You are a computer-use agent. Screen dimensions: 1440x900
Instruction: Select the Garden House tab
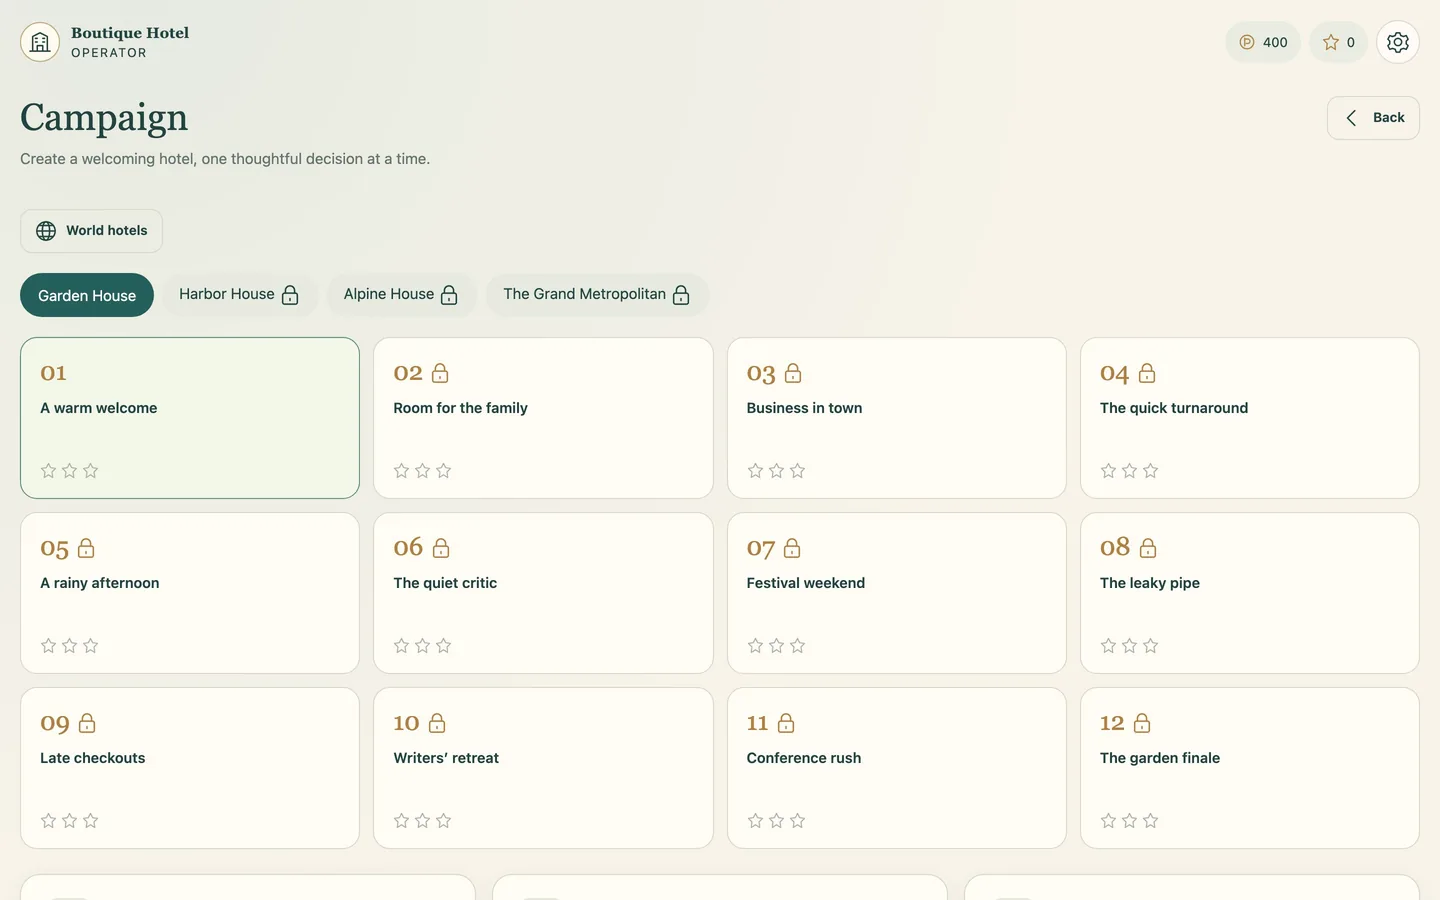click(87, 295)
